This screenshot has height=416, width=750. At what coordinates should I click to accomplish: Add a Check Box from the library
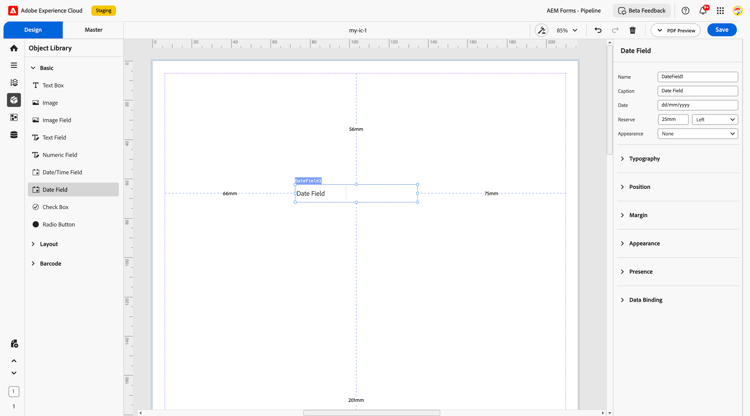point(73,207)
